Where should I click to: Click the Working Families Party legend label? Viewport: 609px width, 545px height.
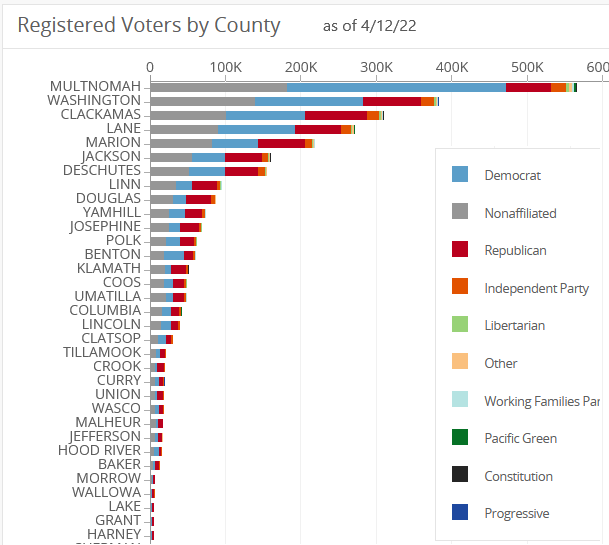(541, 401)
